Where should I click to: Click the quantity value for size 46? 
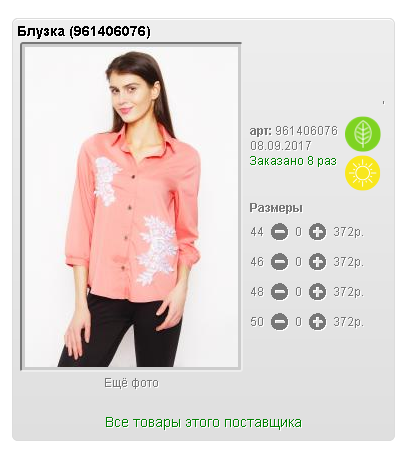[298, 262]
